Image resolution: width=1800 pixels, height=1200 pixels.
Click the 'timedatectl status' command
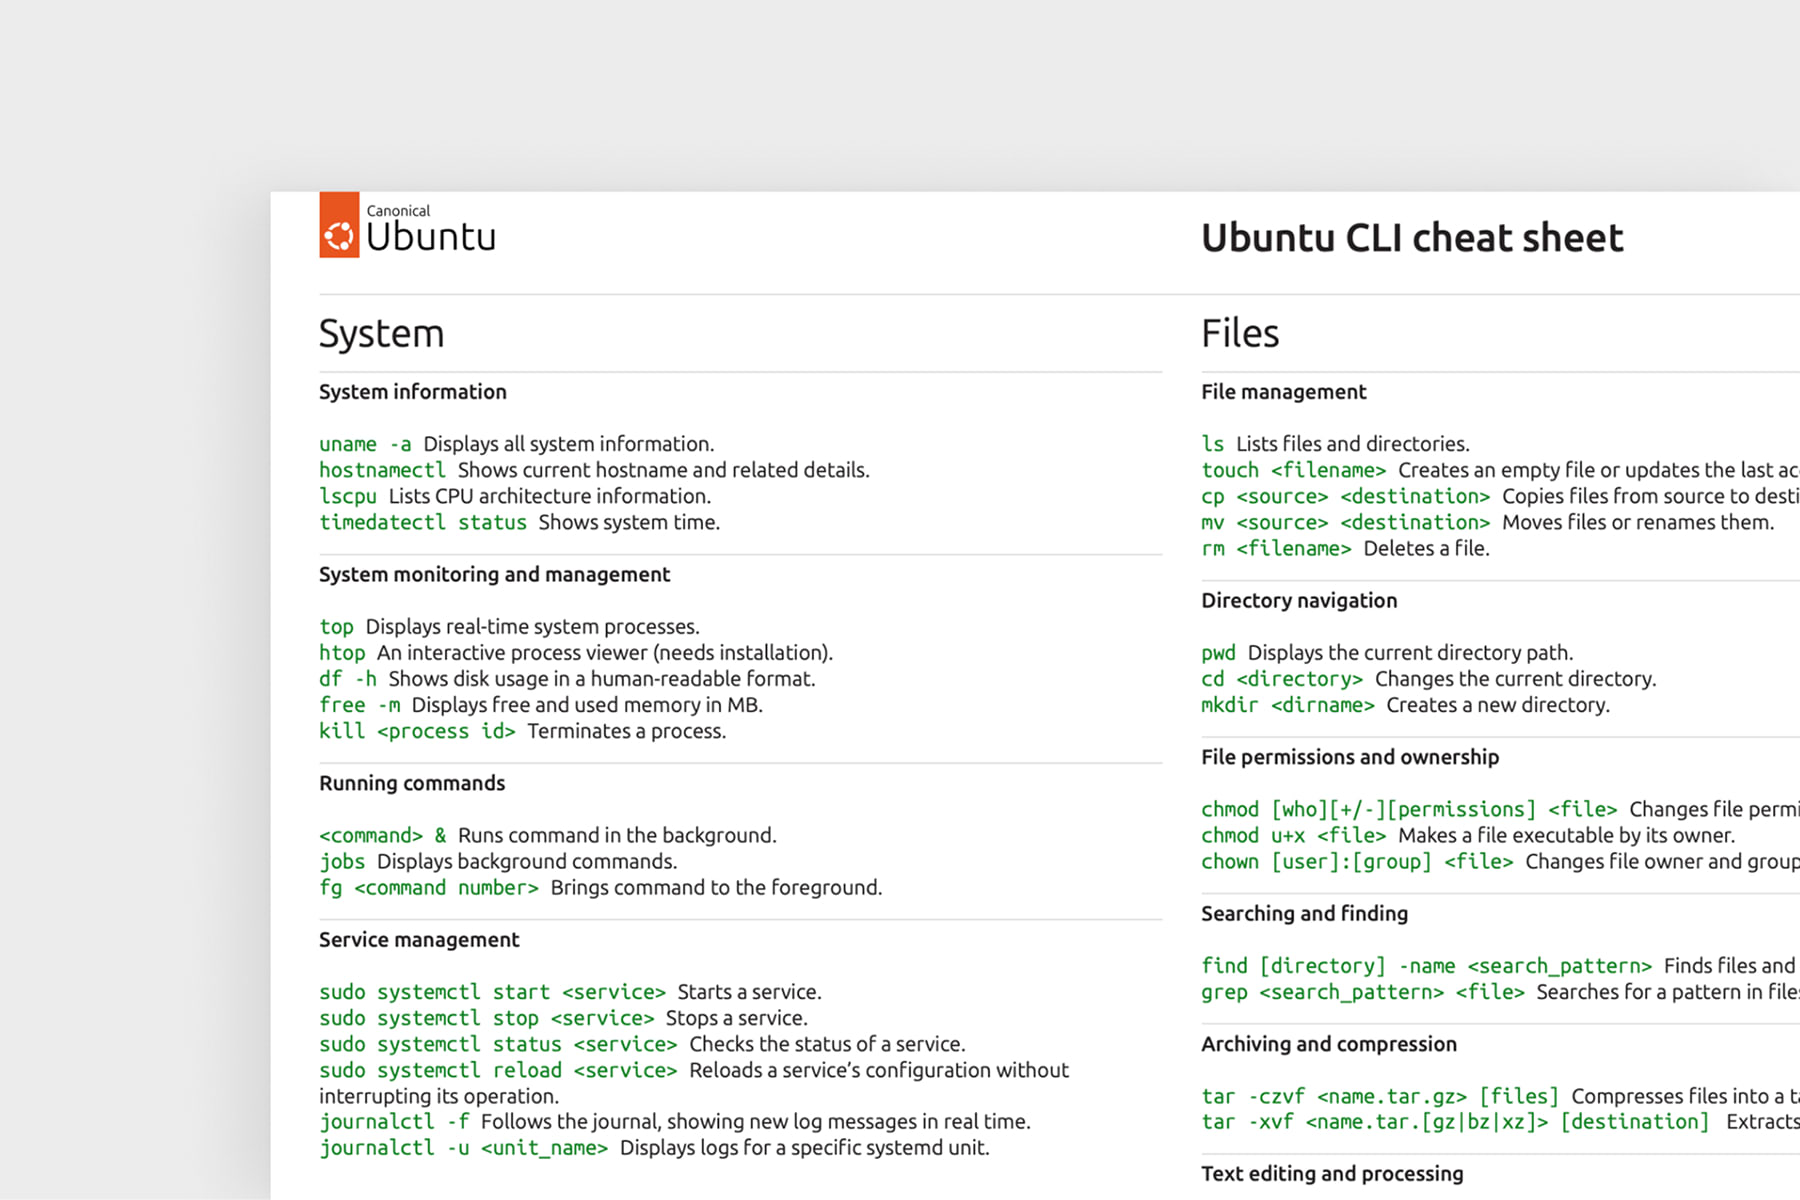(x=423, y=522)
